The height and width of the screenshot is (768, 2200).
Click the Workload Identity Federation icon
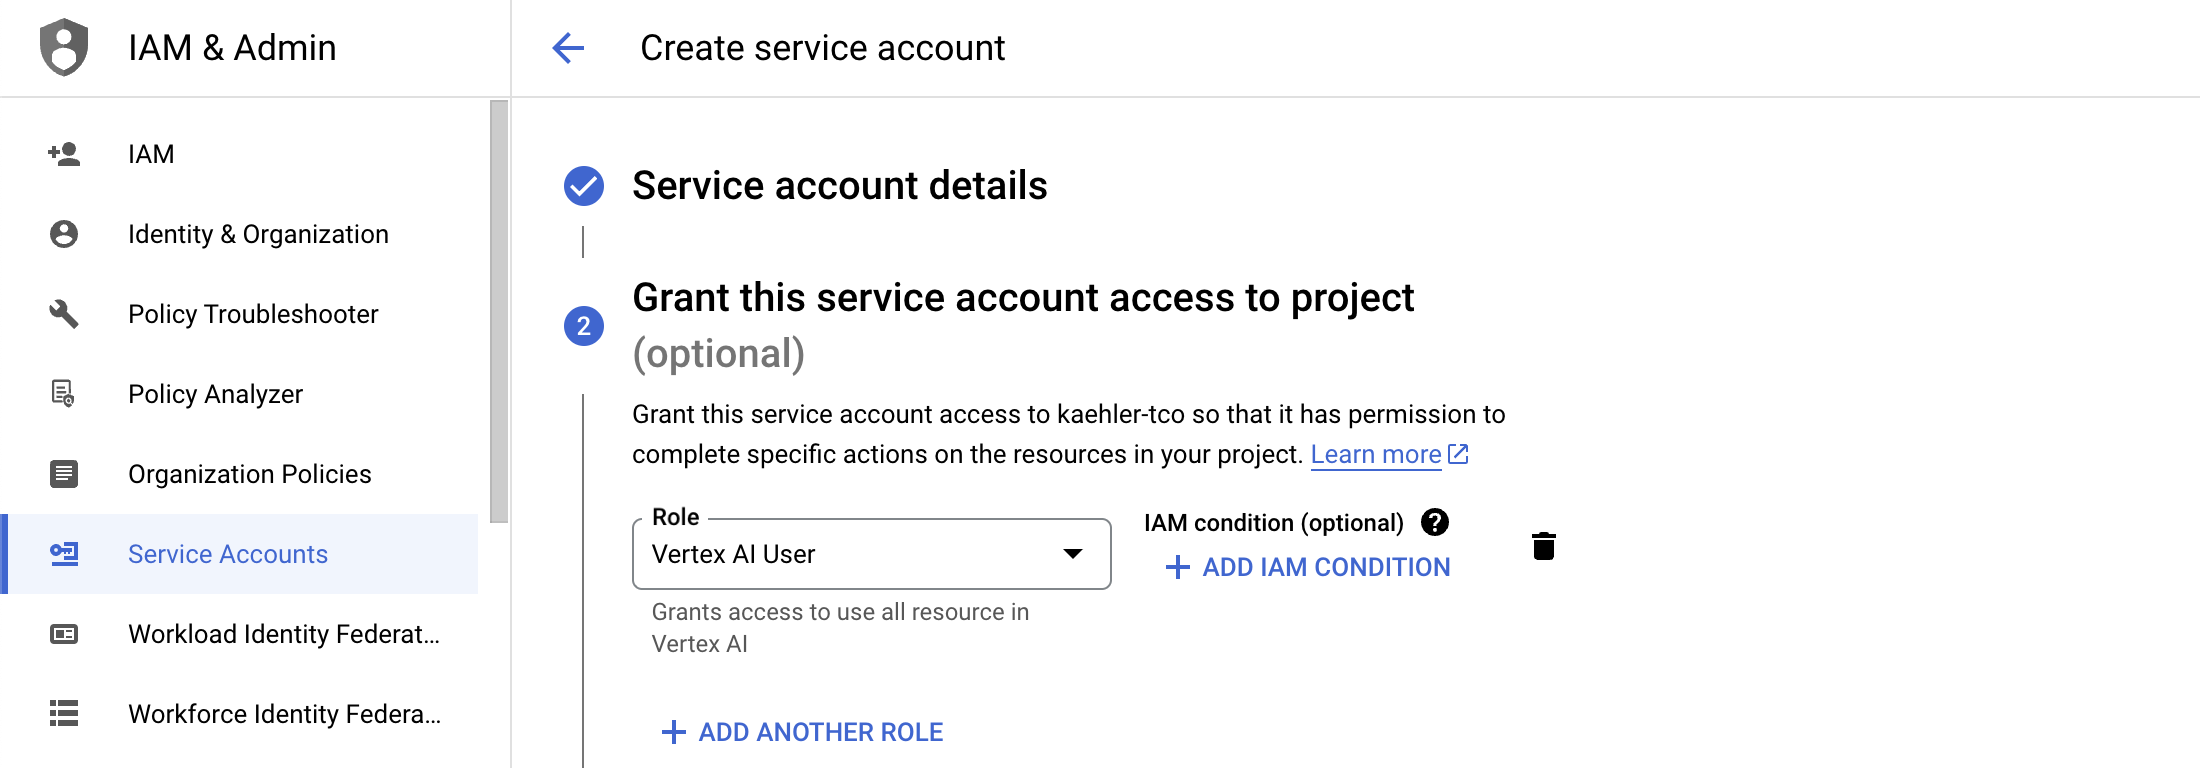click(64, 634)
